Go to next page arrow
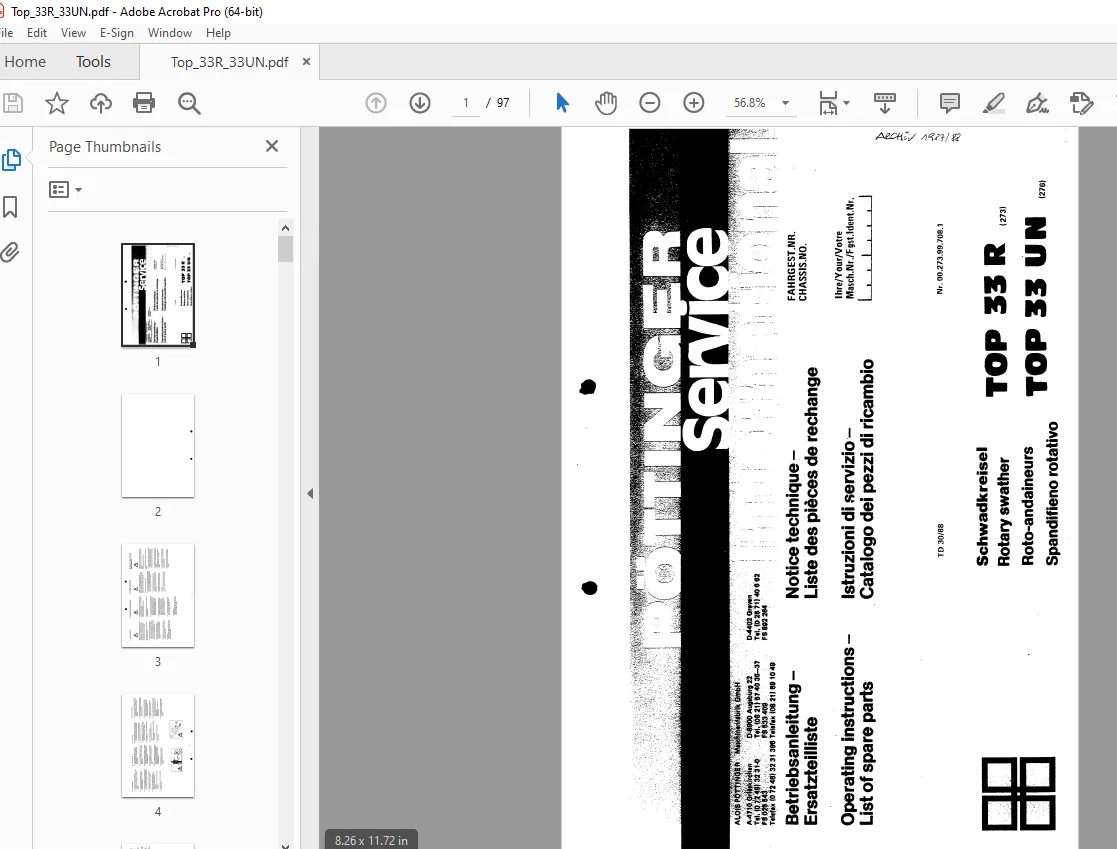 pos(420,103)
